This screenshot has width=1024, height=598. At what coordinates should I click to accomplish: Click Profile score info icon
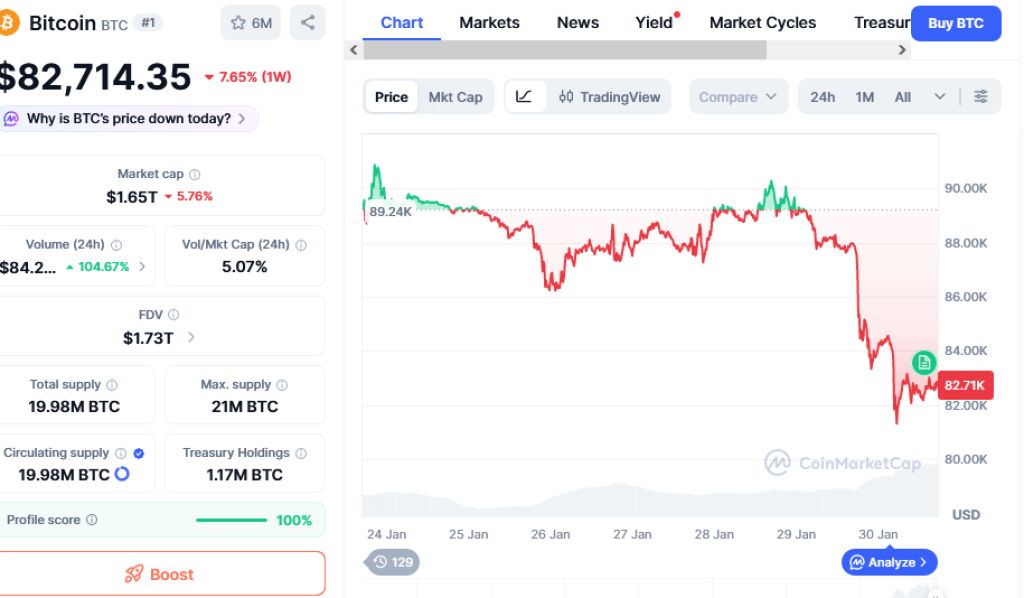point(92,520)
